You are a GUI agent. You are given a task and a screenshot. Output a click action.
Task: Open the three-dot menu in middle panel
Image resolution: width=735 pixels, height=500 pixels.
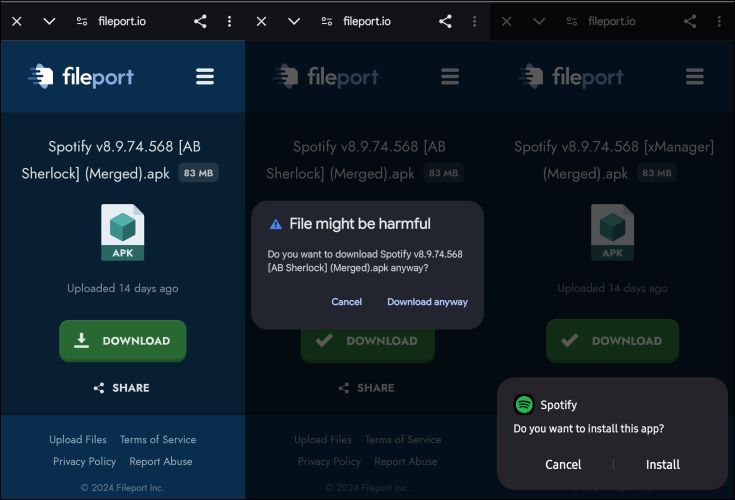[x=474, y=22]
